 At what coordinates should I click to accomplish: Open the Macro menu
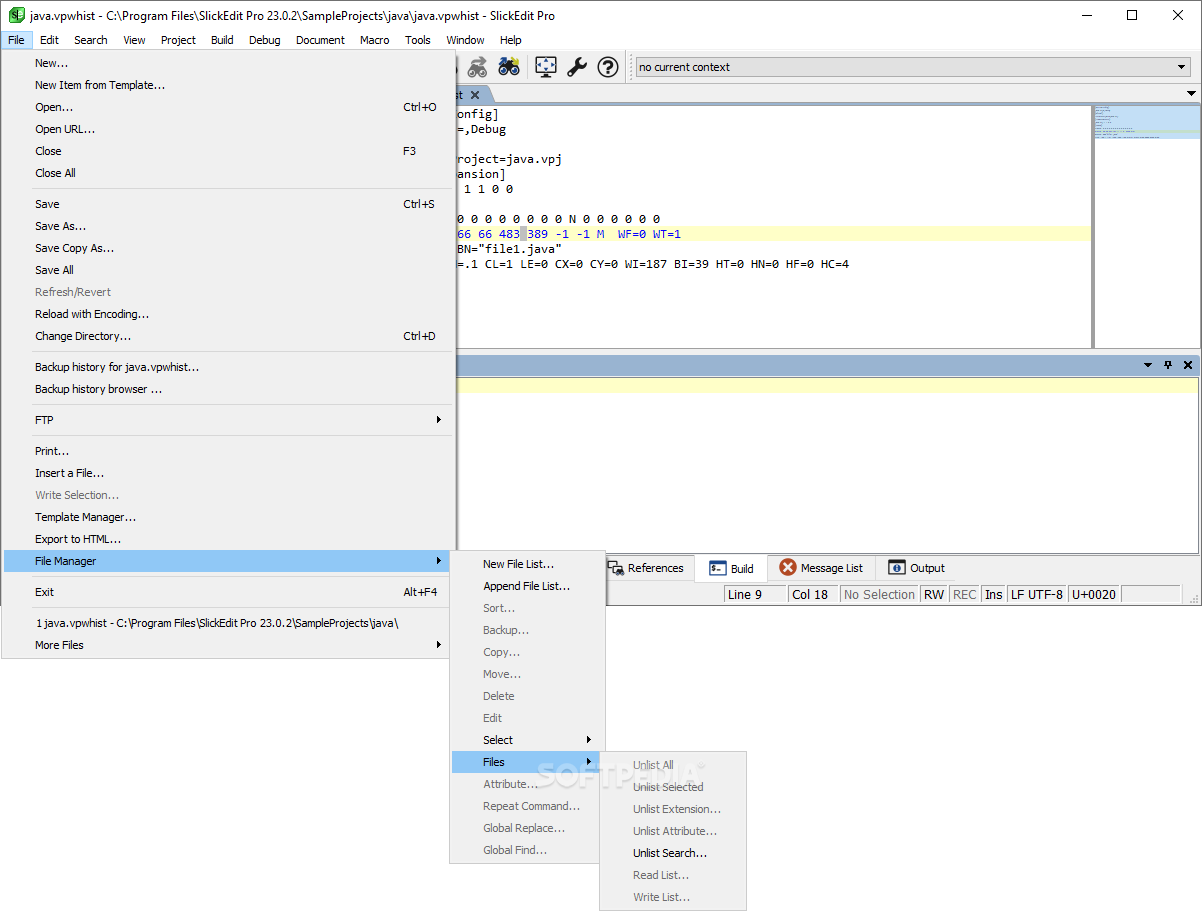pyautogui.click(x=375, y=40)
